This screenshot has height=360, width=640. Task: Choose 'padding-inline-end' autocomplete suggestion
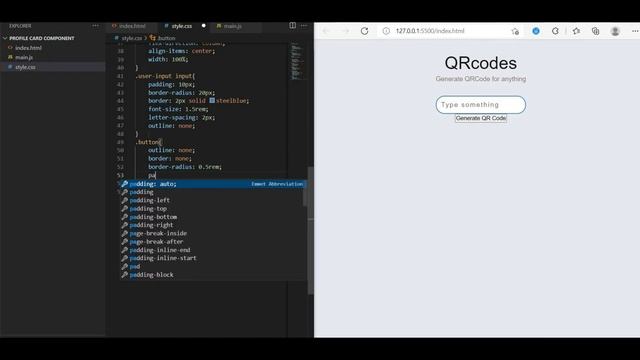(212, 250)
